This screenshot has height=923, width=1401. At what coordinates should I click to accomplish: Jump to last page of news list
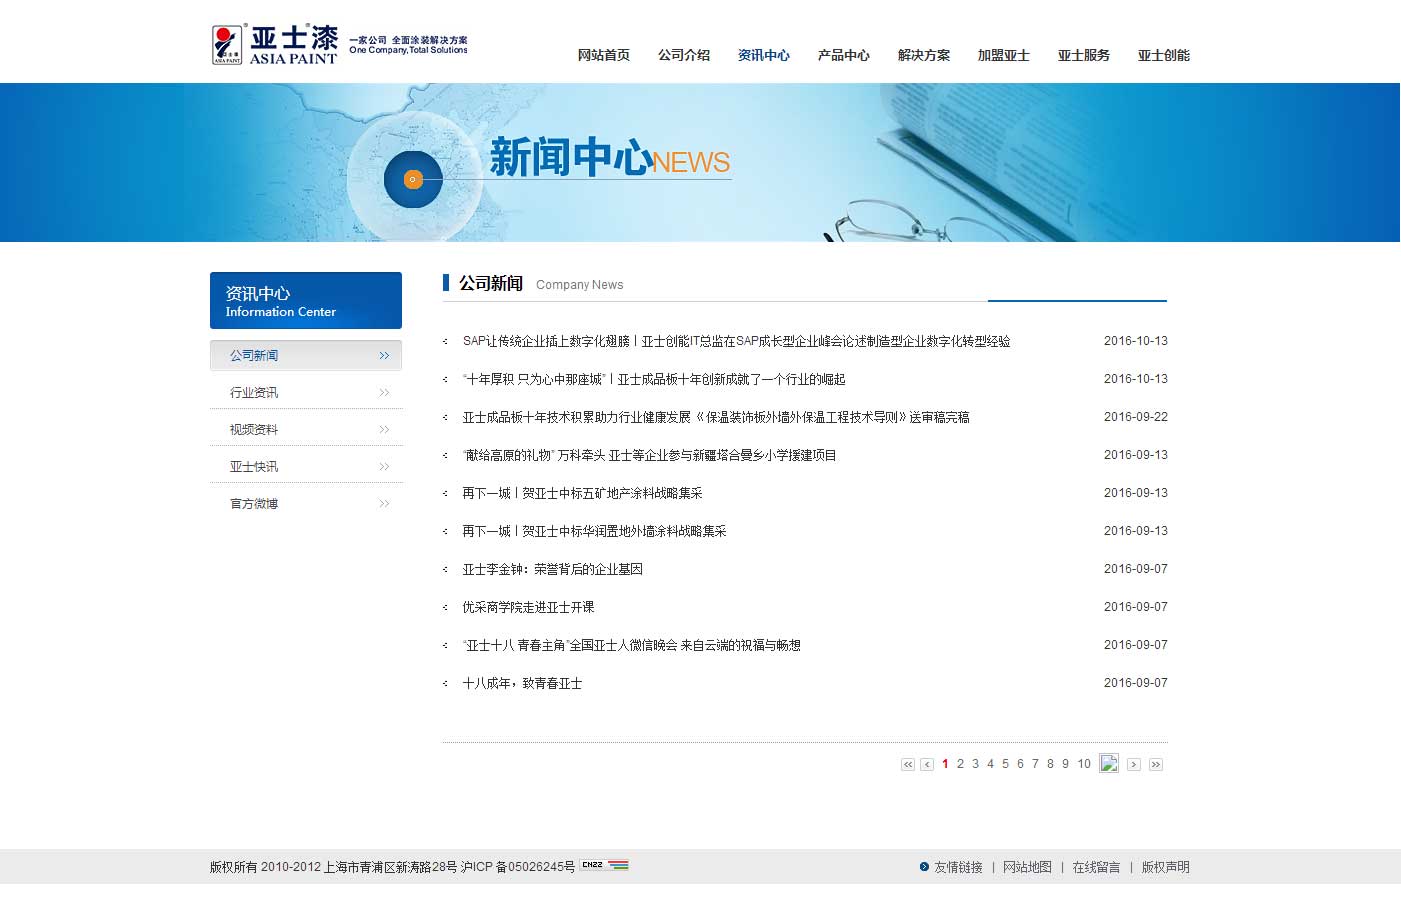click(x=1155, y=765)
